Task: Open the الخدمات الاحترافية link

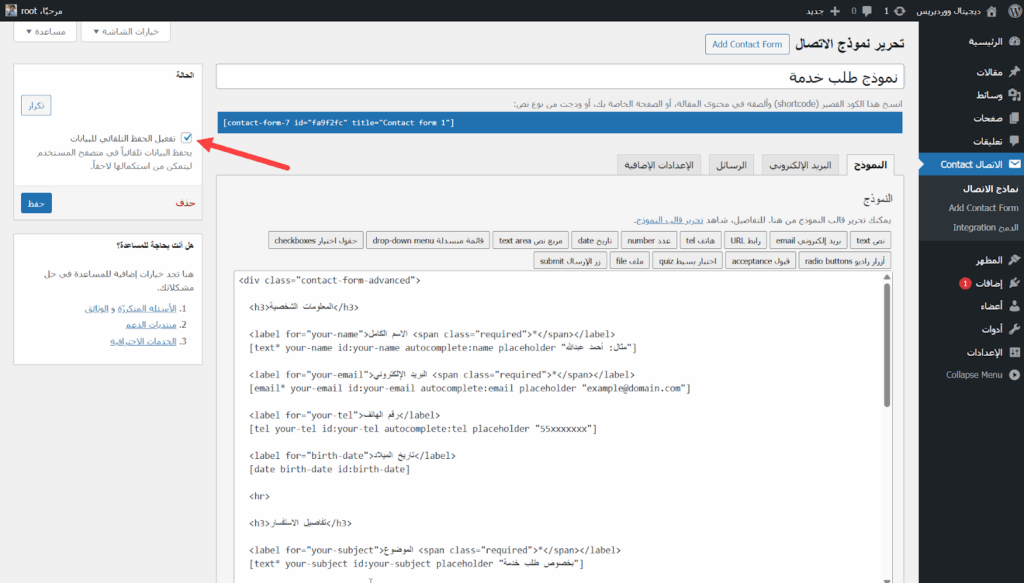Action: (143, 341)
